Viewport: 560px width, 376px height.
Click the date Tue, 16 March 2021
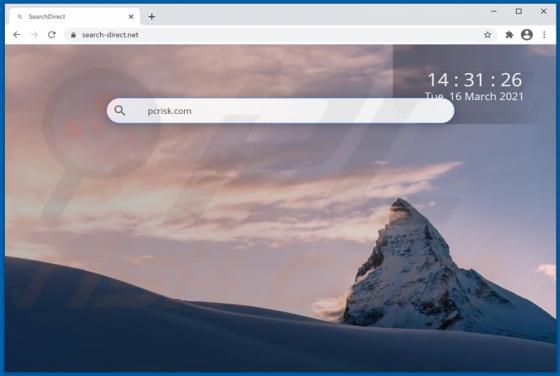pos(474,96)
